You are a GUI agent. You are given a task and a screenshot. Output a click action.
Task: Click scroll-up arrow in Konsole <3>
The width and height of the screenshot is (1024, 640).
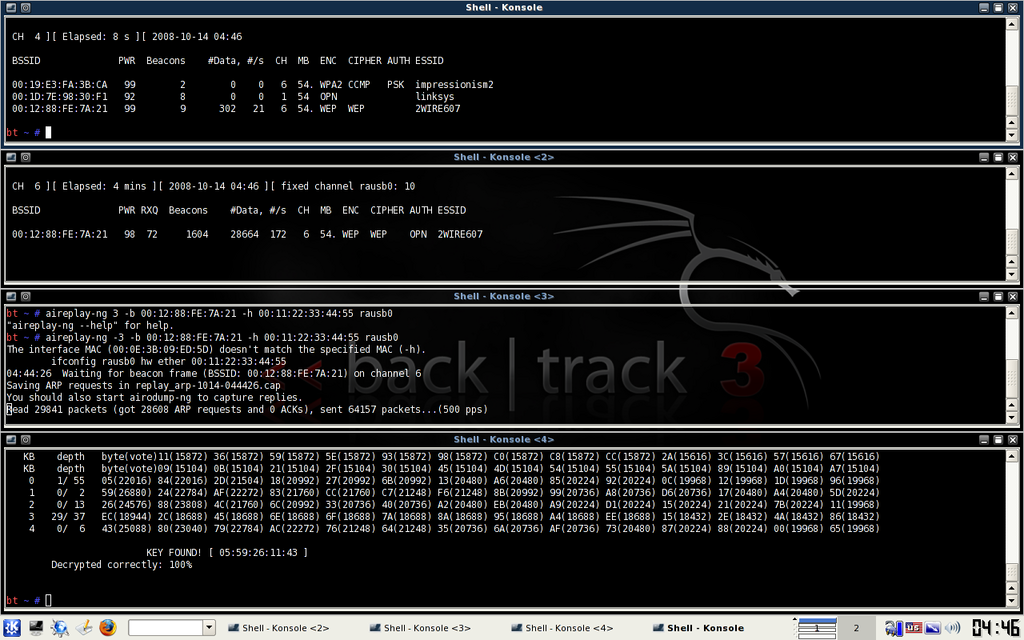(1012, 312)
